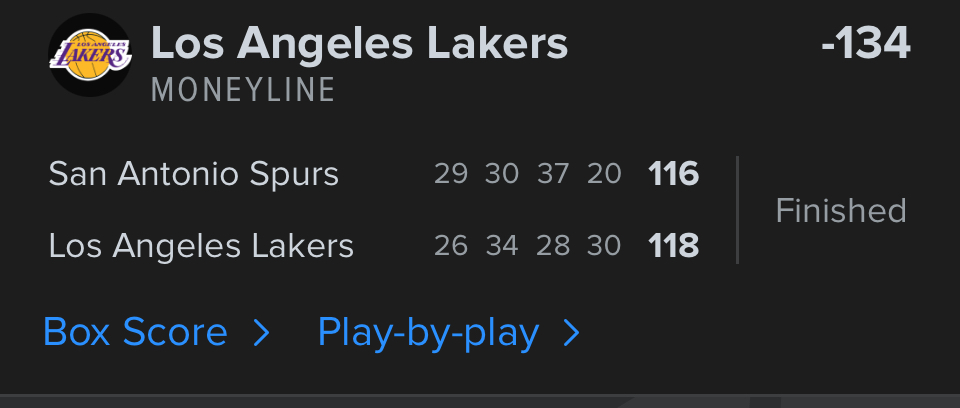Click Lakers final score 118
960x408 pixels.
[673, 245]
